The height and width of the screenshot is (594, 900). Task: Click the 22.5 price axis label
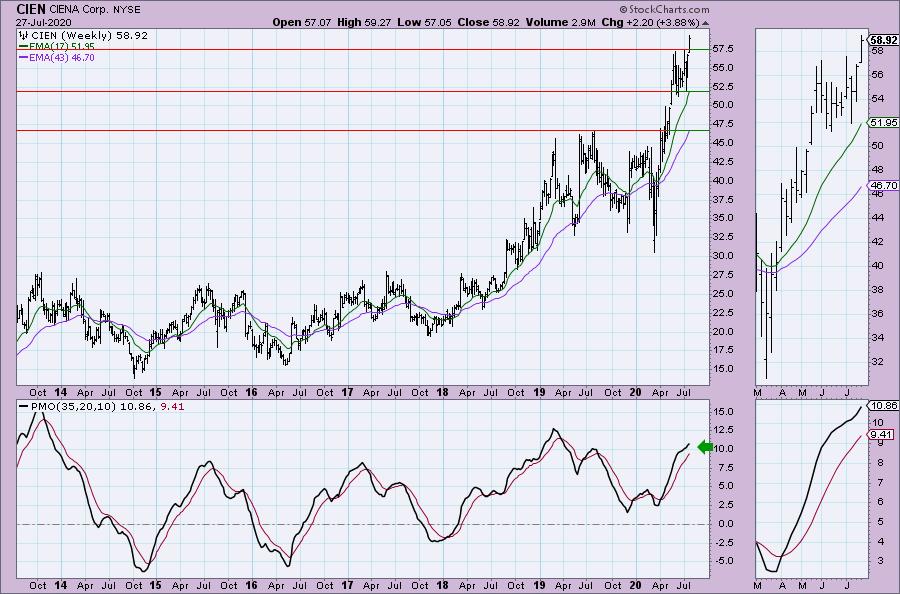click(x=722, y=313)
